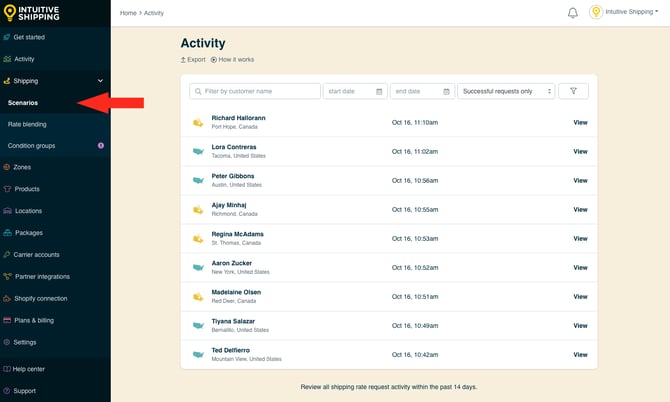Select the 'Oct 16, 10:42am' timestamp
The height and width of the screenshot is (402, 670).
pyautogui.click(x=415, y=355)
